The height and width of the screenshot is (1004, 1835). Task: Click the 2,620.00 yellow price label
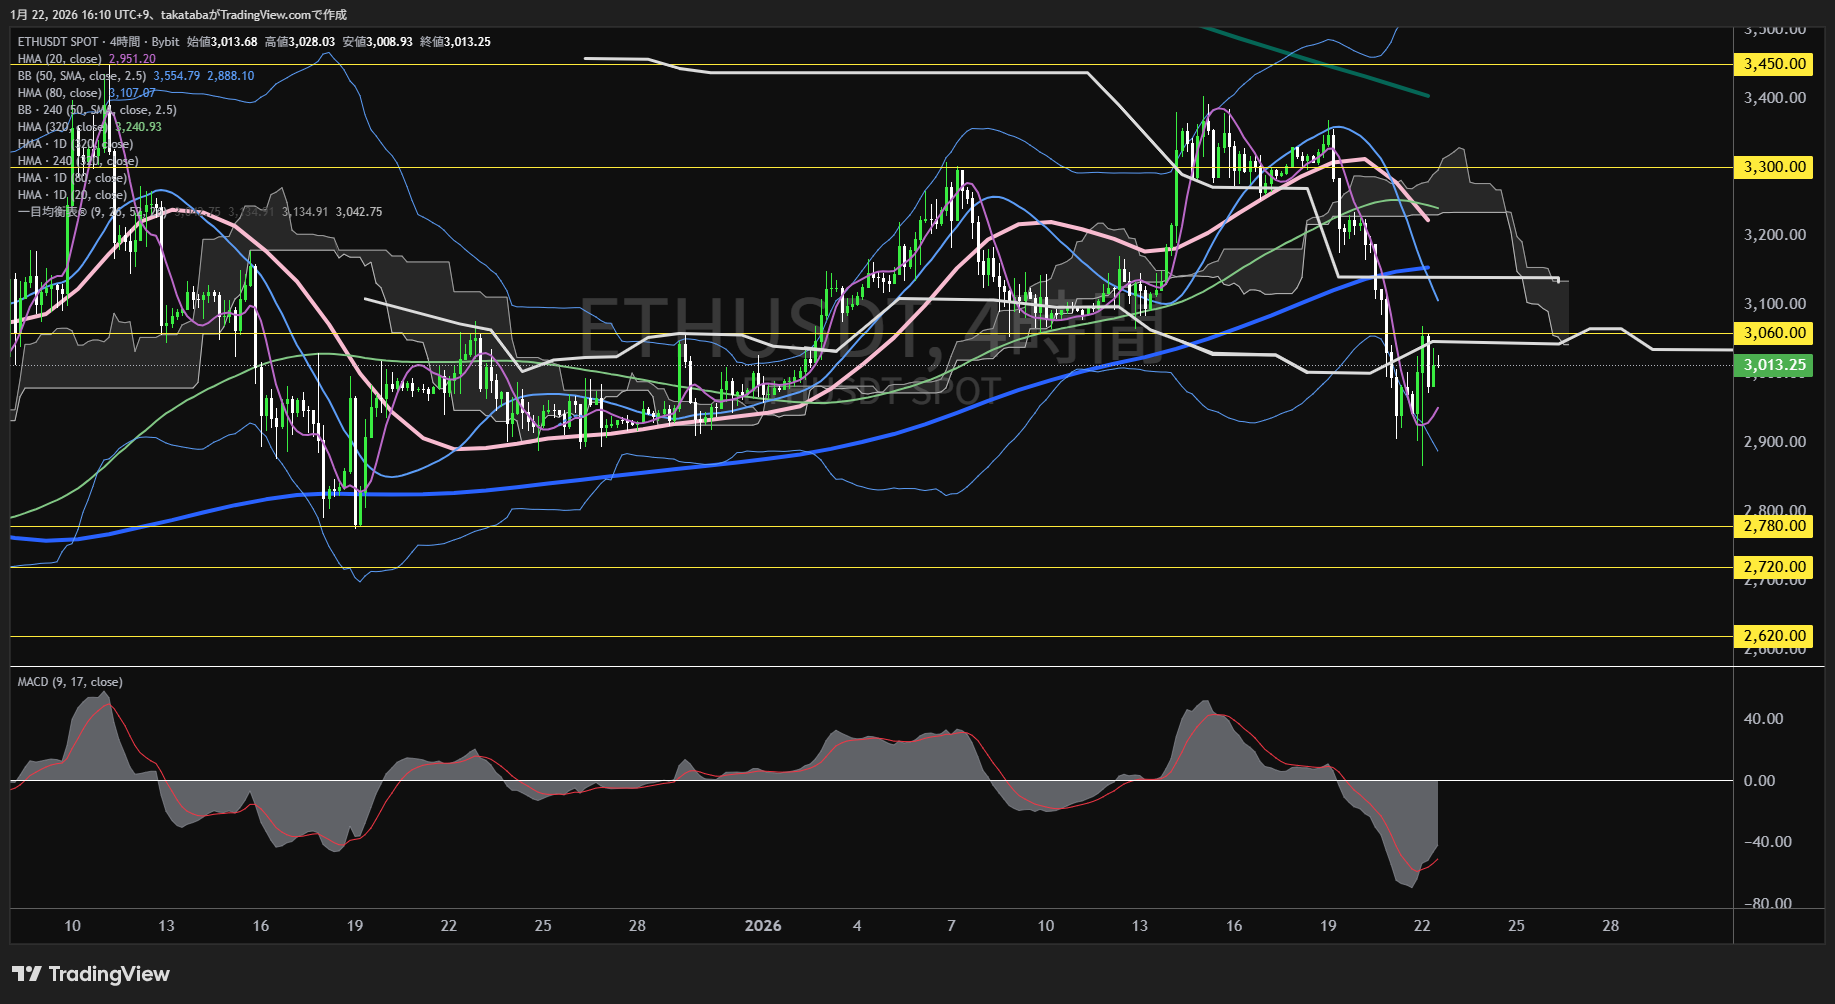coord(1775,636)
